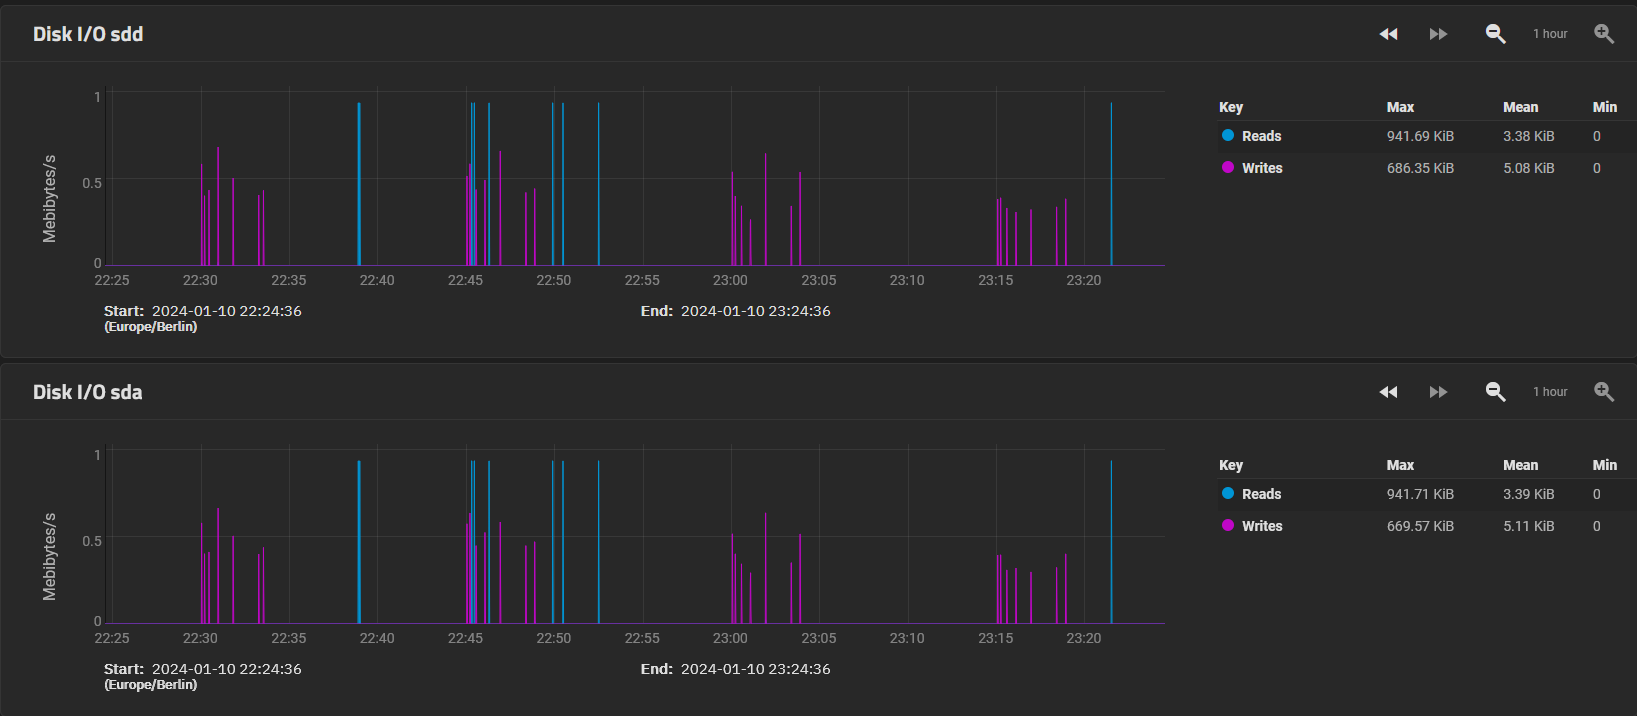1637x716 pixels.
Task: Click the 22:45 tick on sda chart axis
Action: pyautogui.click(x=465, y=638)
